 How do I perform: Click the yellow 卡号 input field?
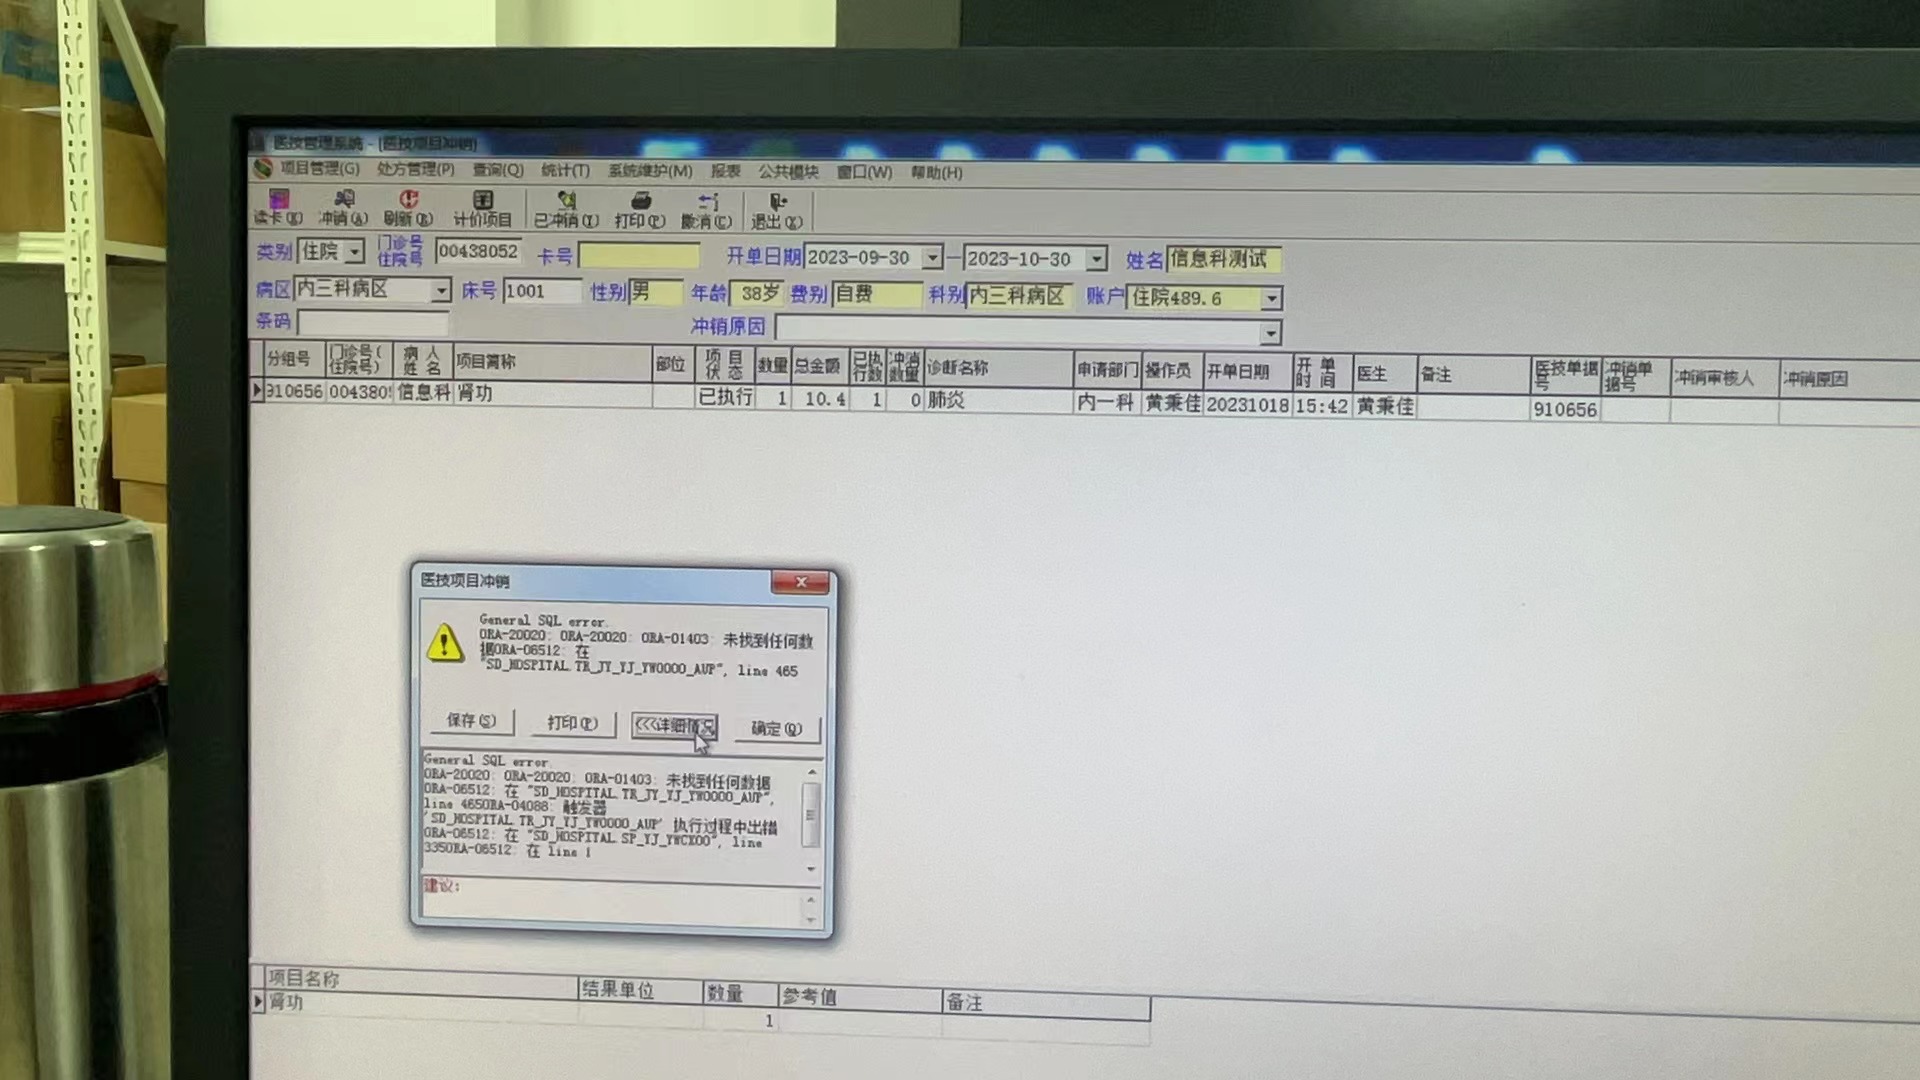[639, 255]
